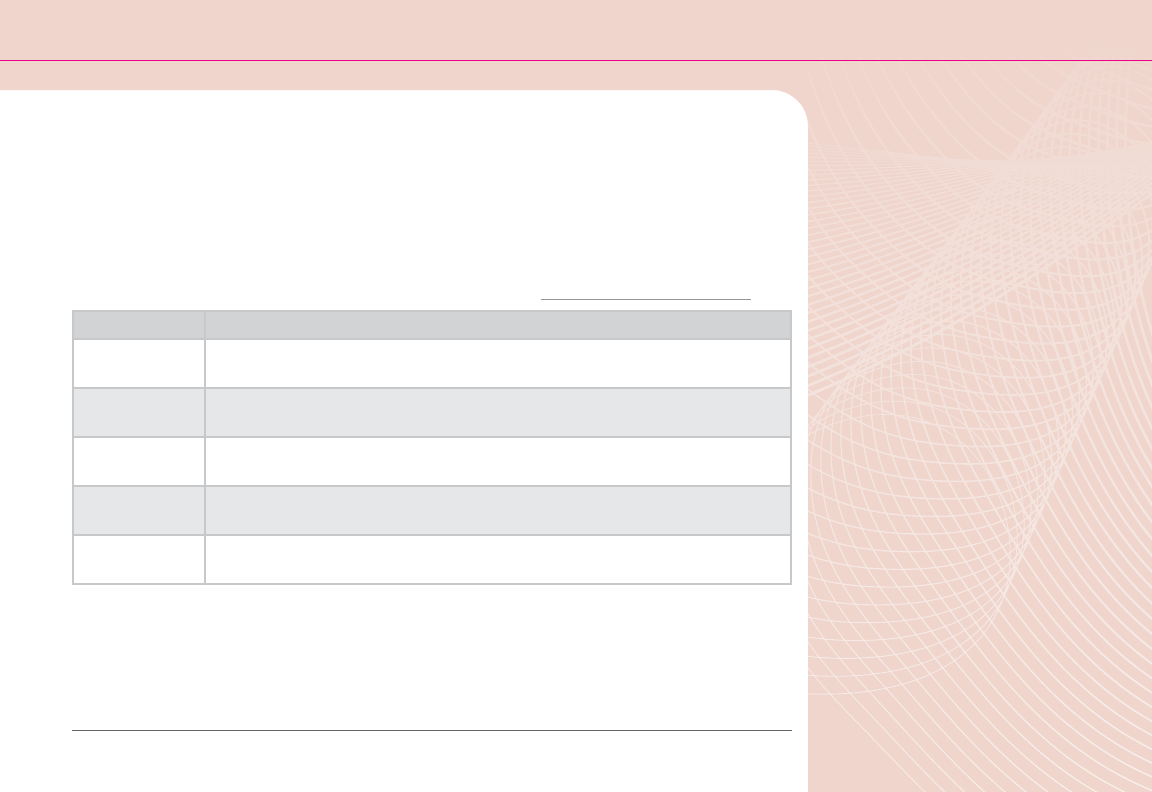Click the first row's left white cell

[x=138, y=363]
